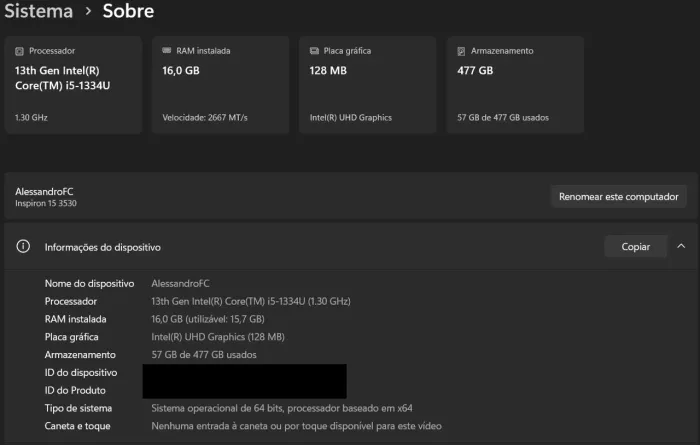Click Sistema operacional de 64 bits value

282,408
